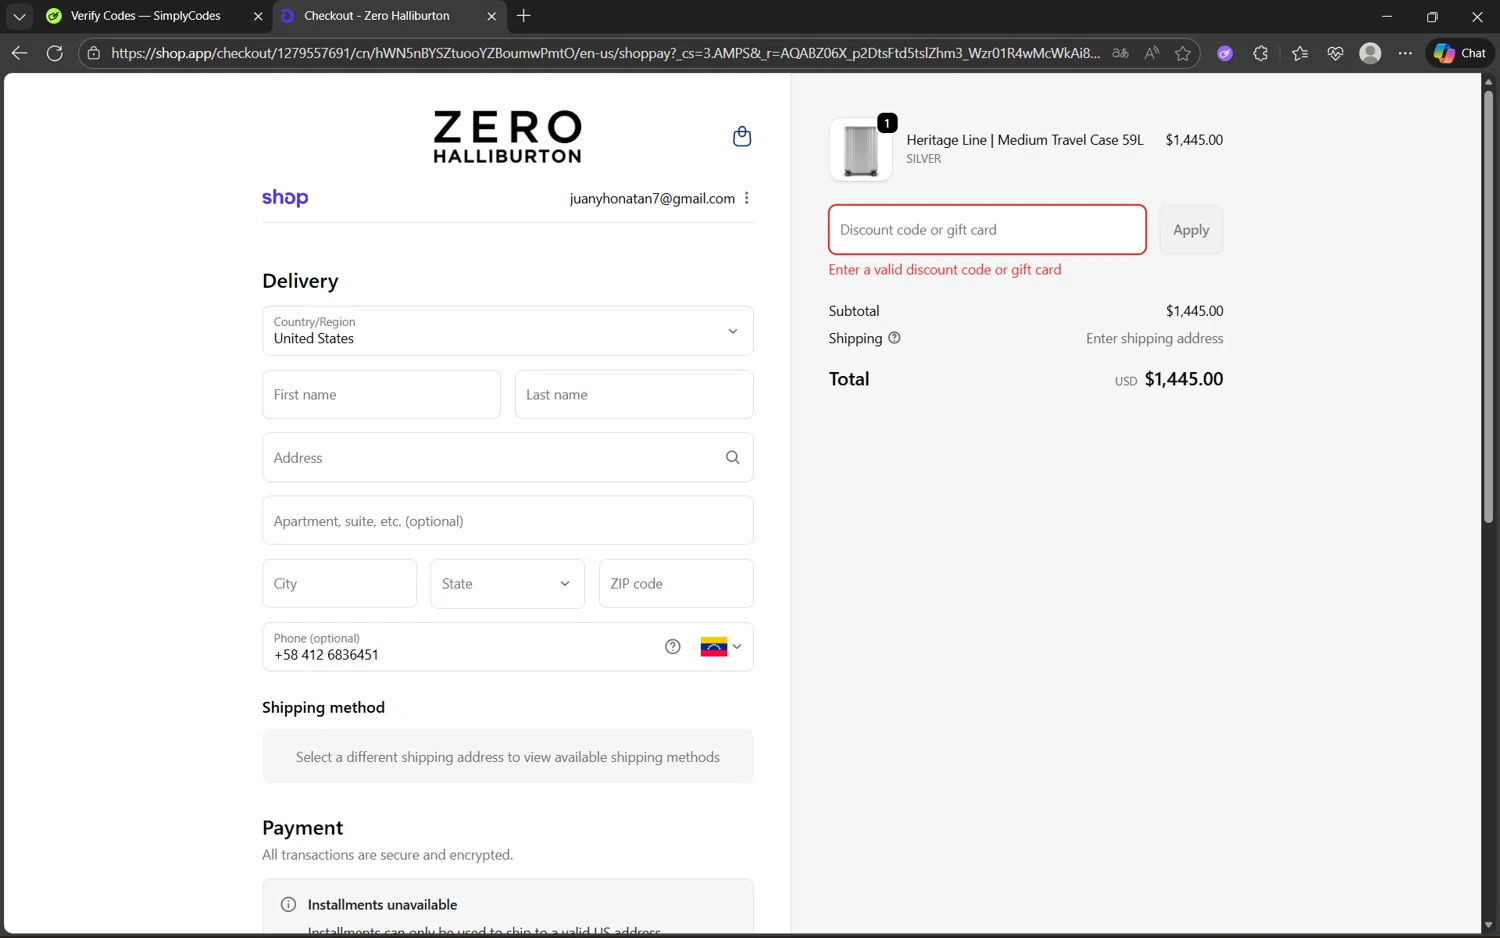Open shipping info question mark icon

point(895,338)
